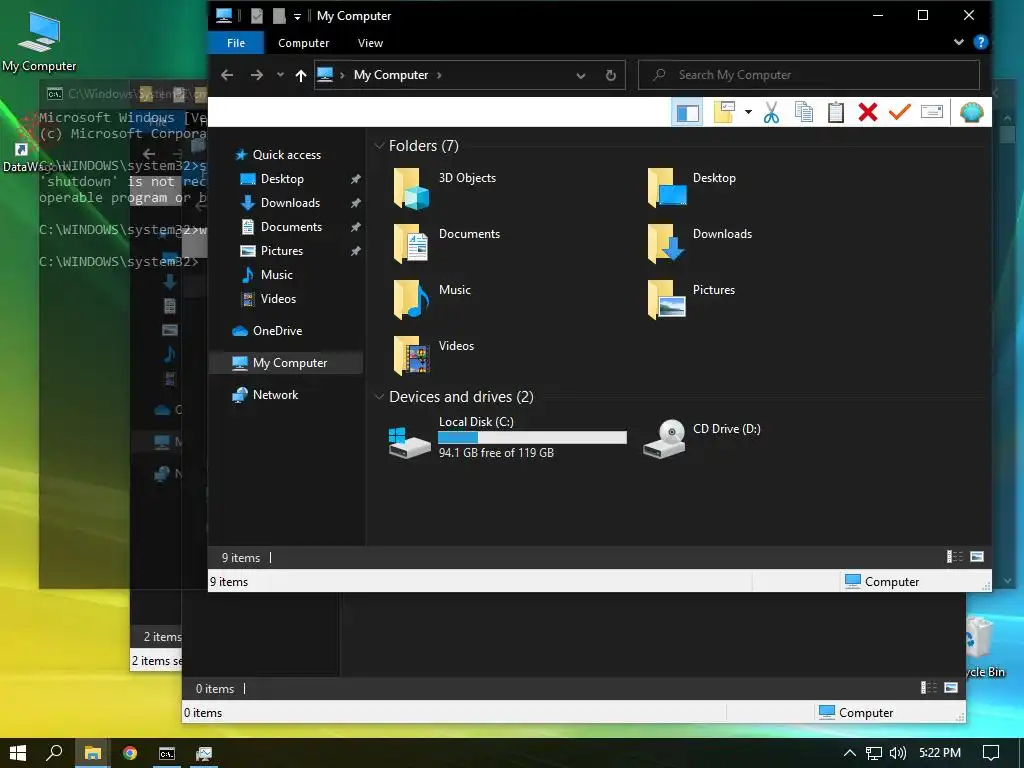Select OneDrive in the navigation pane
The width and height of the screenshot is (1024, 768).
pyautogui.click(x=277, y=331)
